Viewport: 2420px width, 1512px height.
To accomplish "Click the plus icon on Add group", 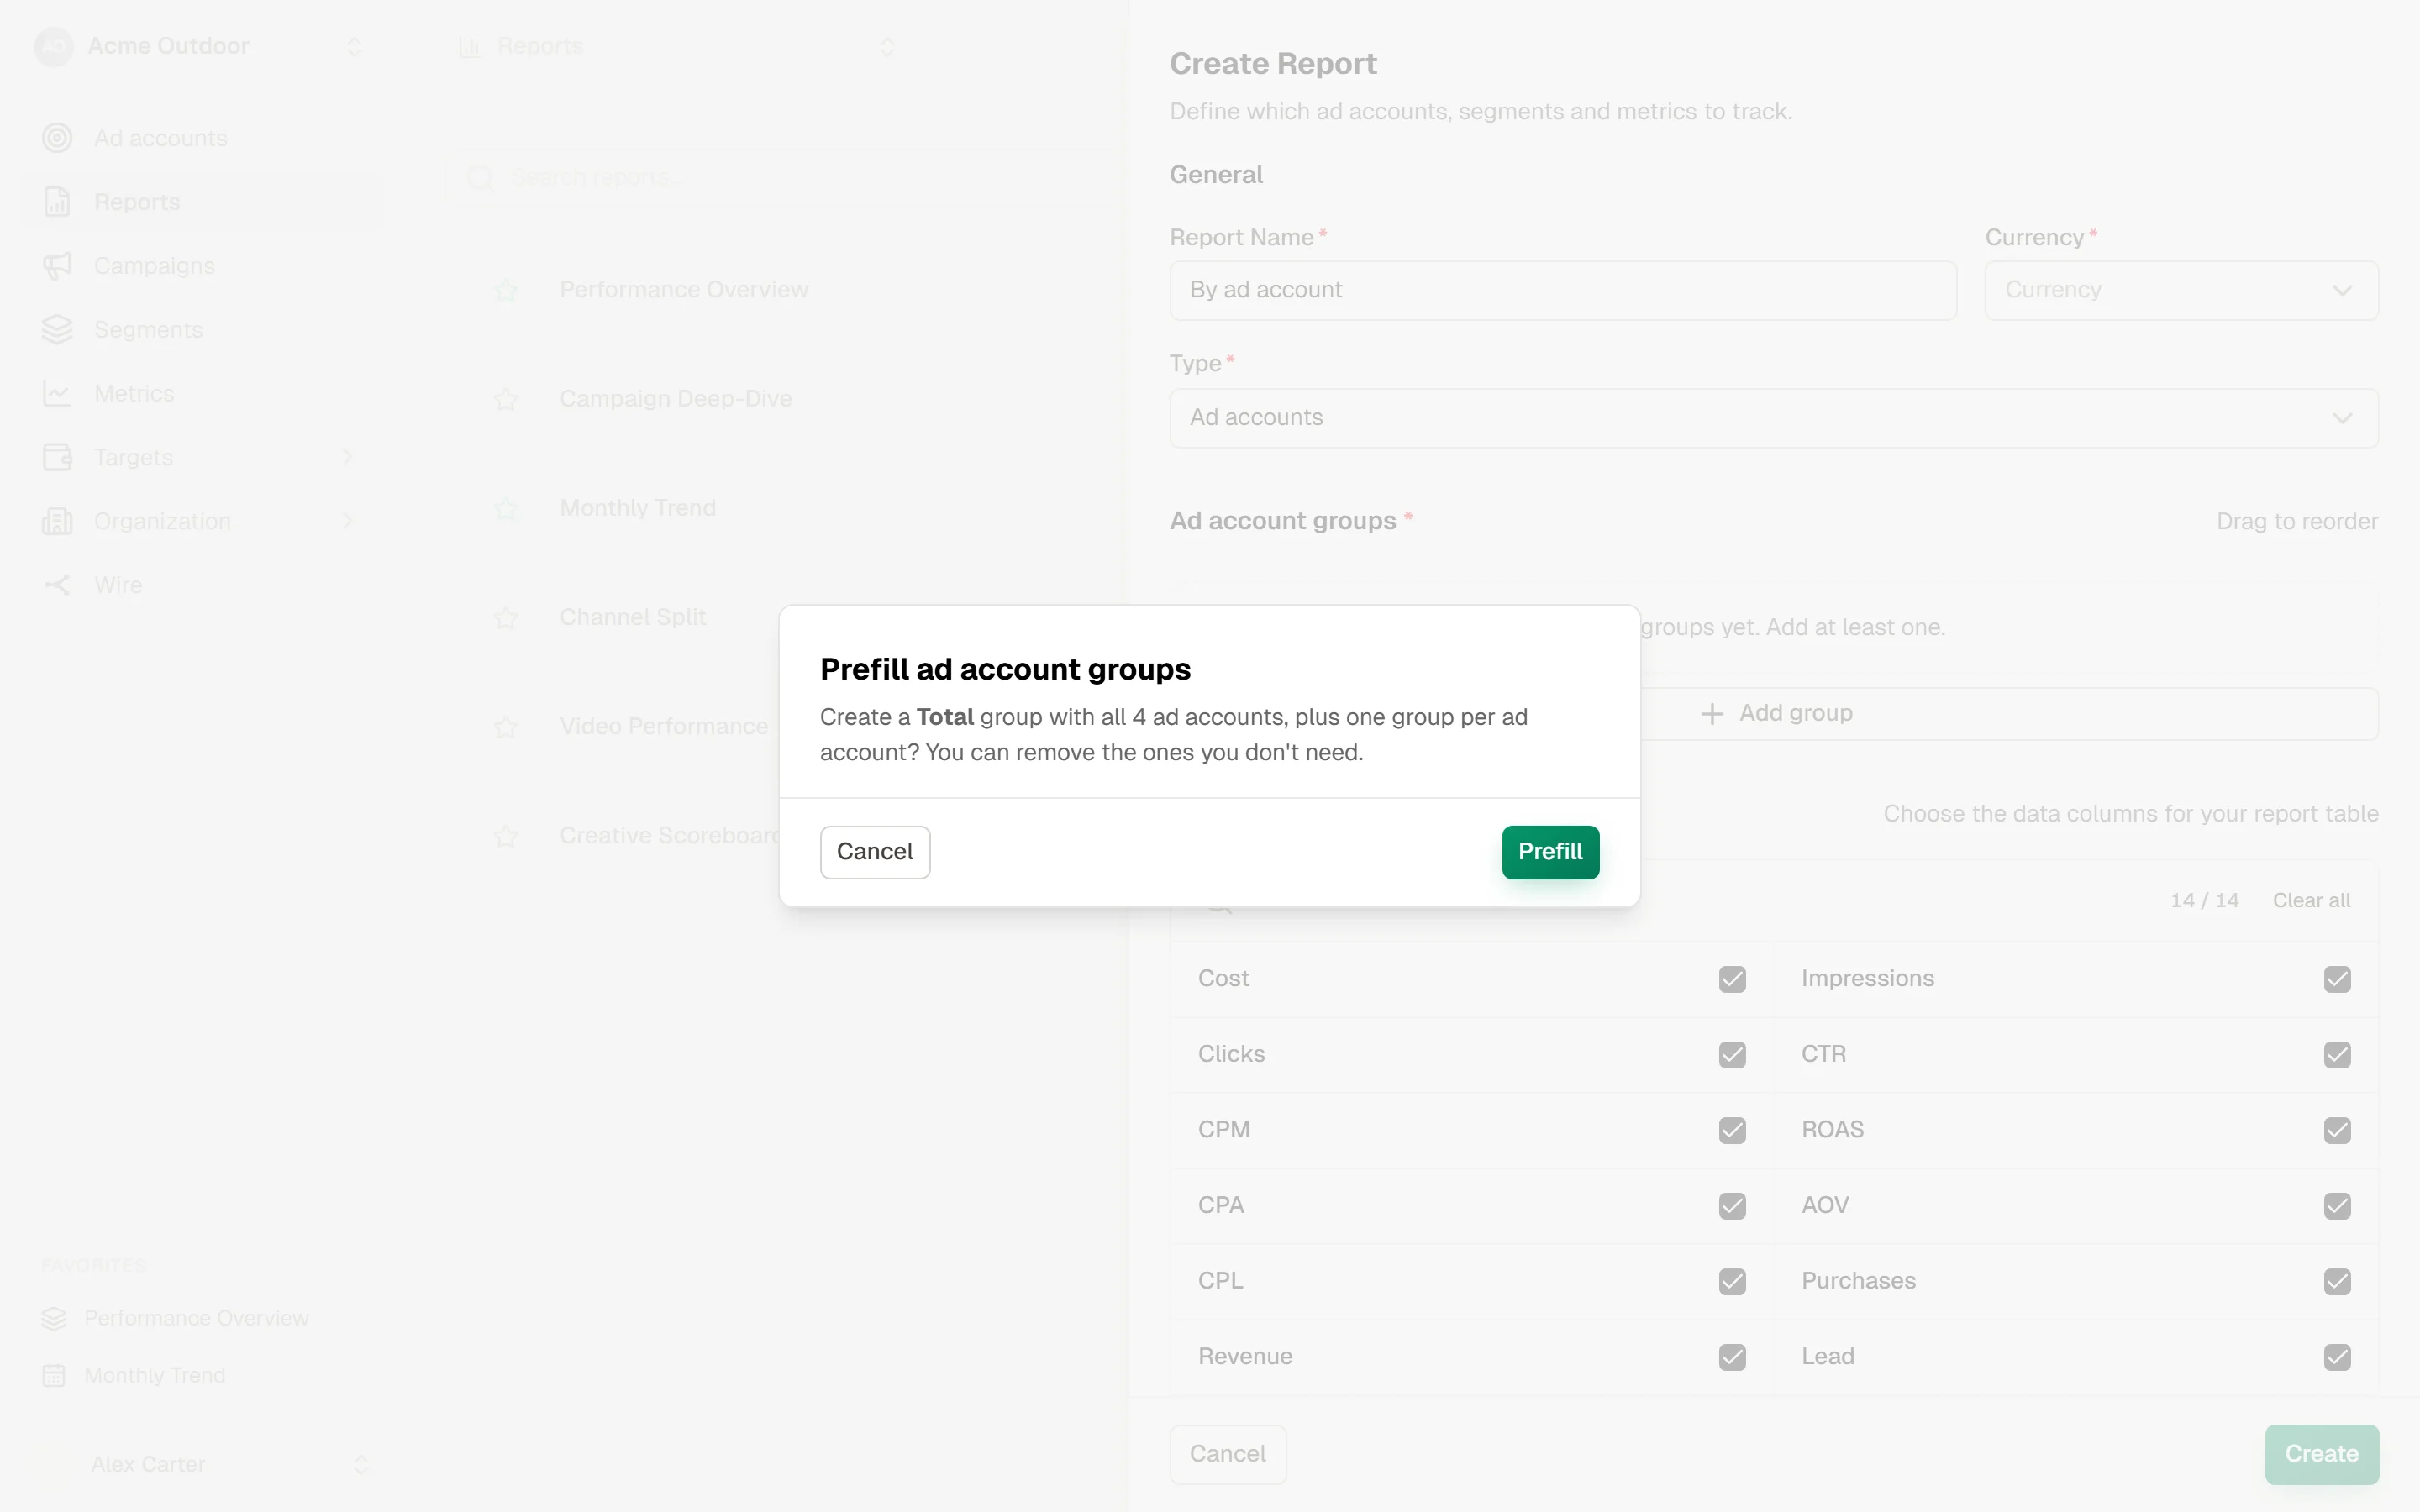I will click(x=1712, y=713).
